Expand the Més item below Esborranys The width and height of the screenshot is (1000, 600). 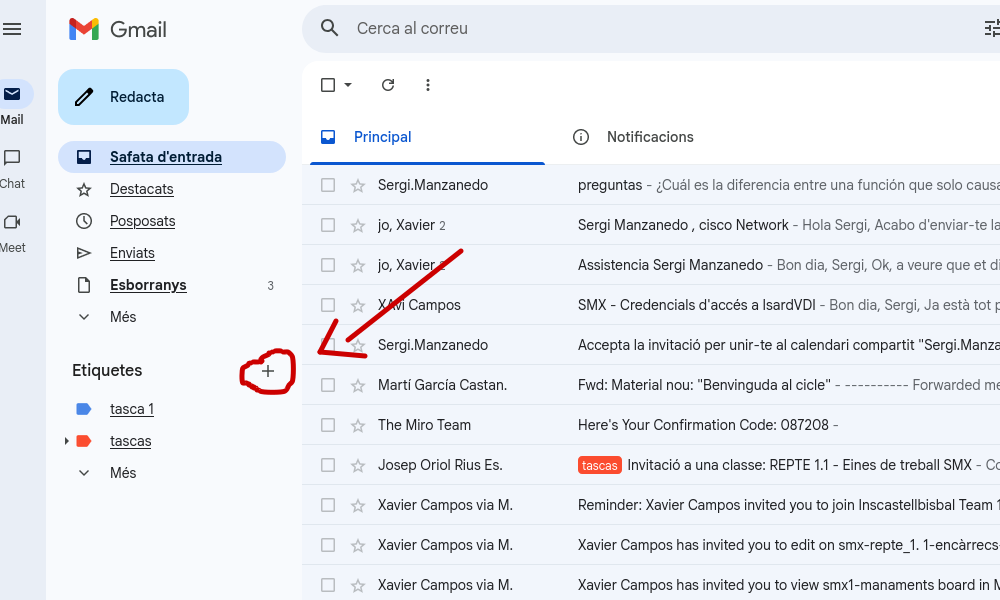[123, 317]
